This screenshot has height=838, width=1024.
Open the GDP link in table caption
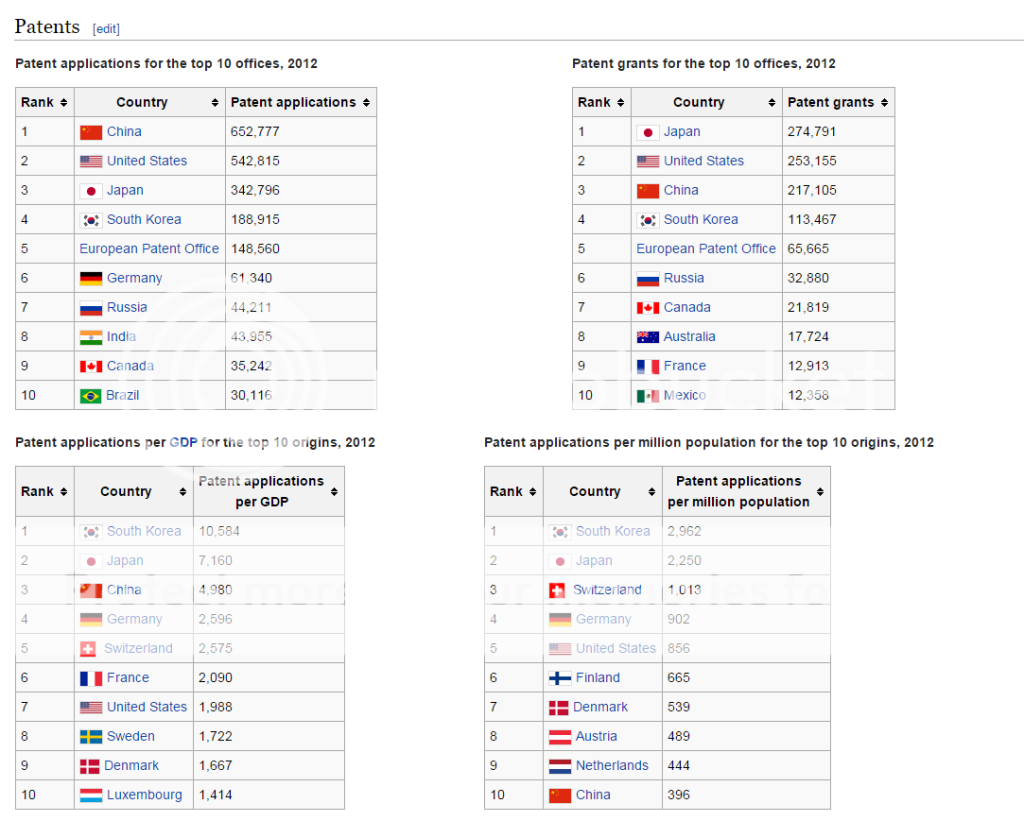click(184, 443)
